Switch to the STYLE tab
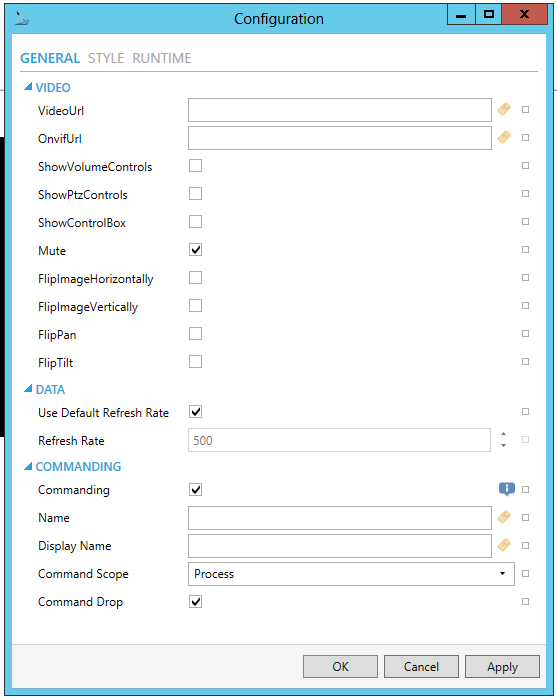The width and height of the screenshot is (557, 700). pyautogui.click(x=106, y=58)
